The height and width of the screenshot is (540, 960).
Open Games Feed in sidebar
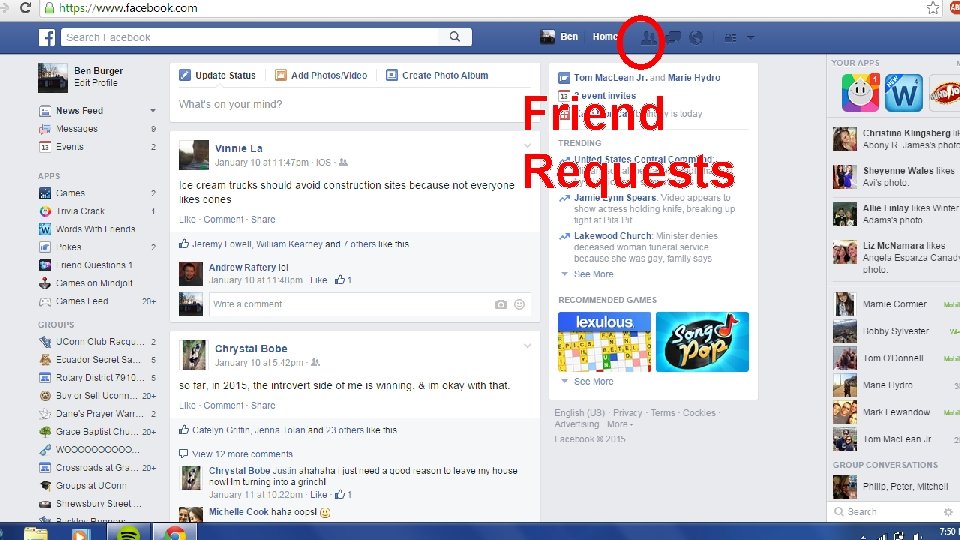pos(82,301)
